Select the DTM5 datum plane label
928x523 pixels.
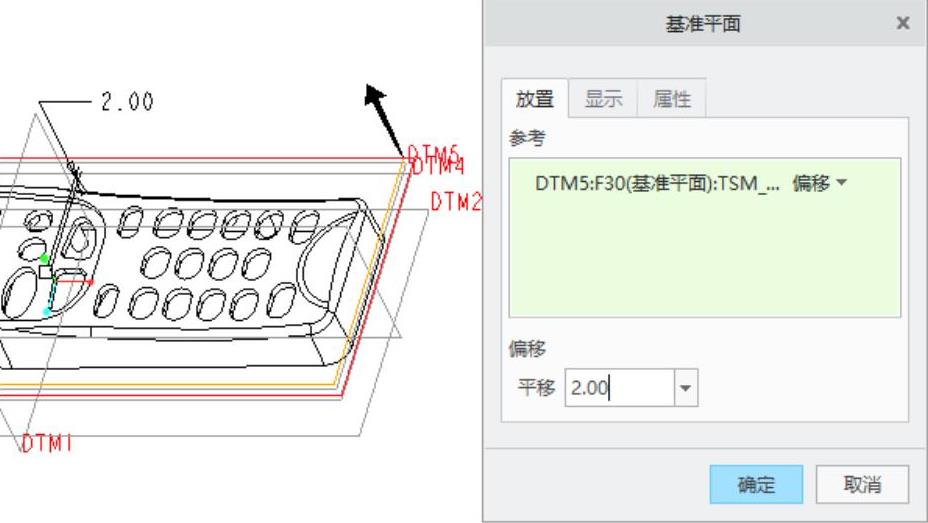click(434, 154)
